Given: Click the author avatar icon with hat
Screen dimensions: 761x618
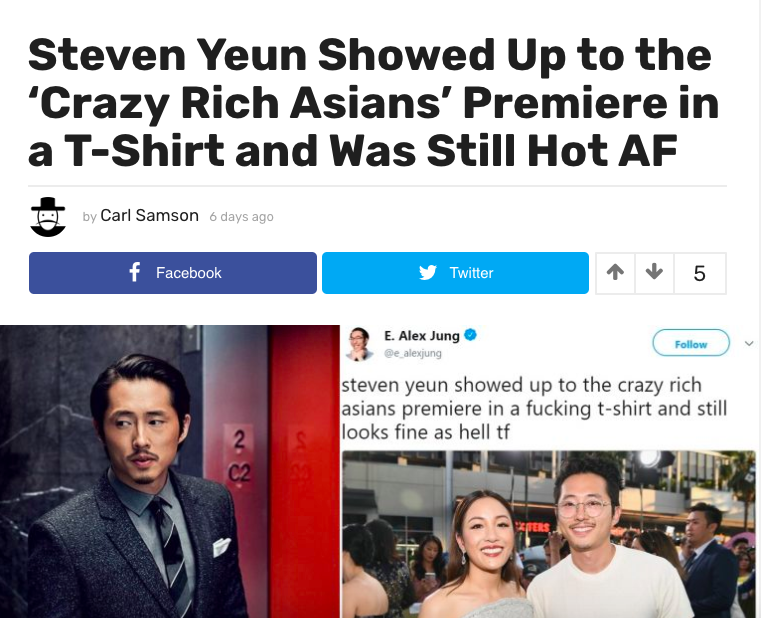Looking at the screenshot, I should coord(48,217).
